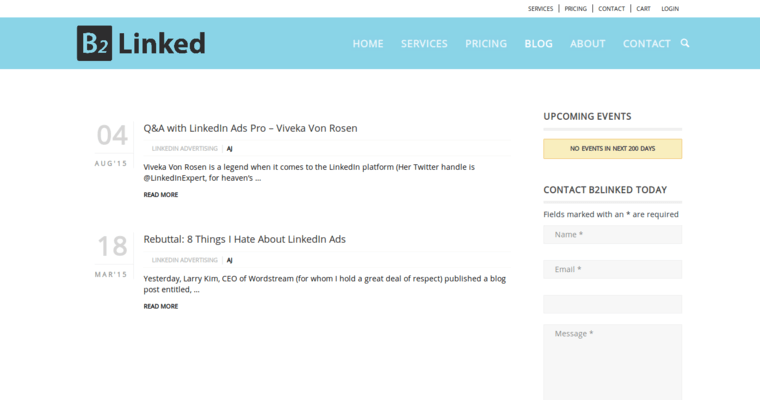This screenshot has width=760, height=400.
Task: Select PRICING in the main navigation
Action: [486, 44]
